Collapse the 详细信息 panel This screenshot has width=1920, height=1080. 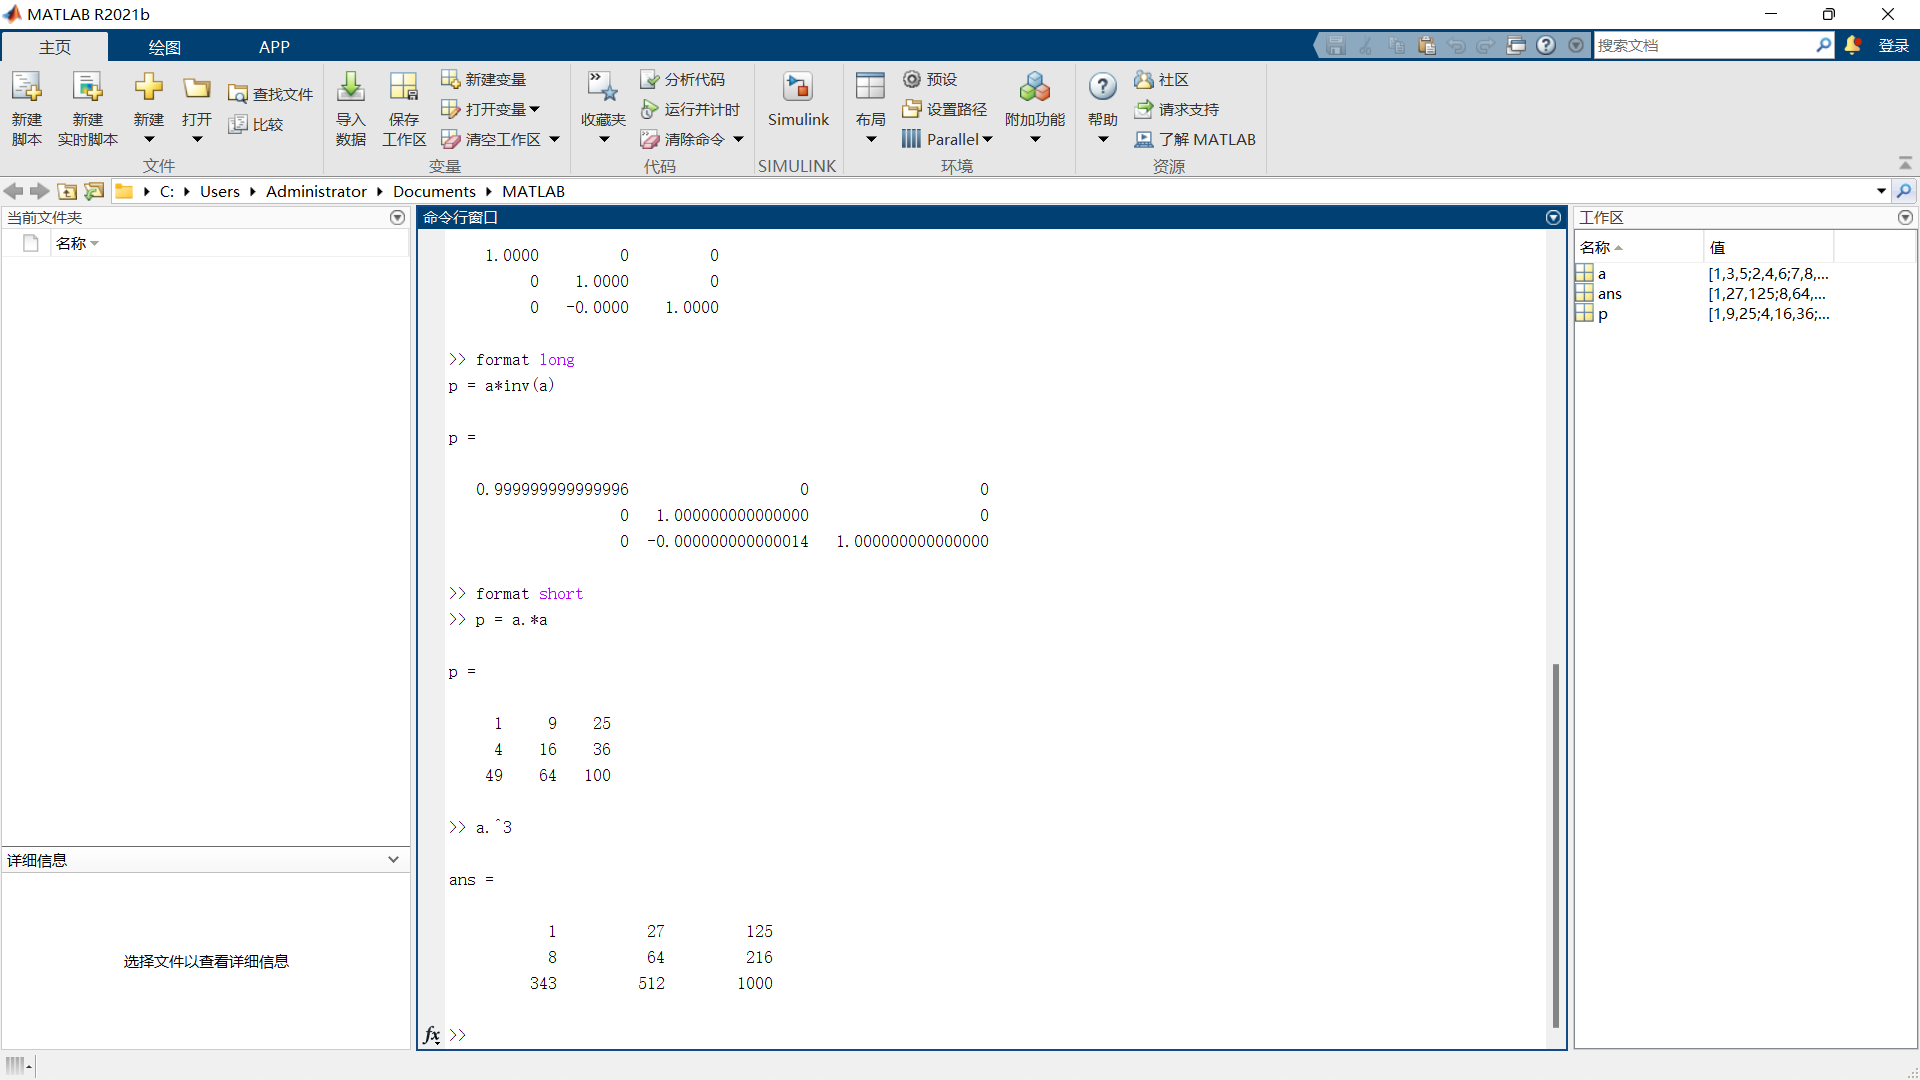point(393,860)
